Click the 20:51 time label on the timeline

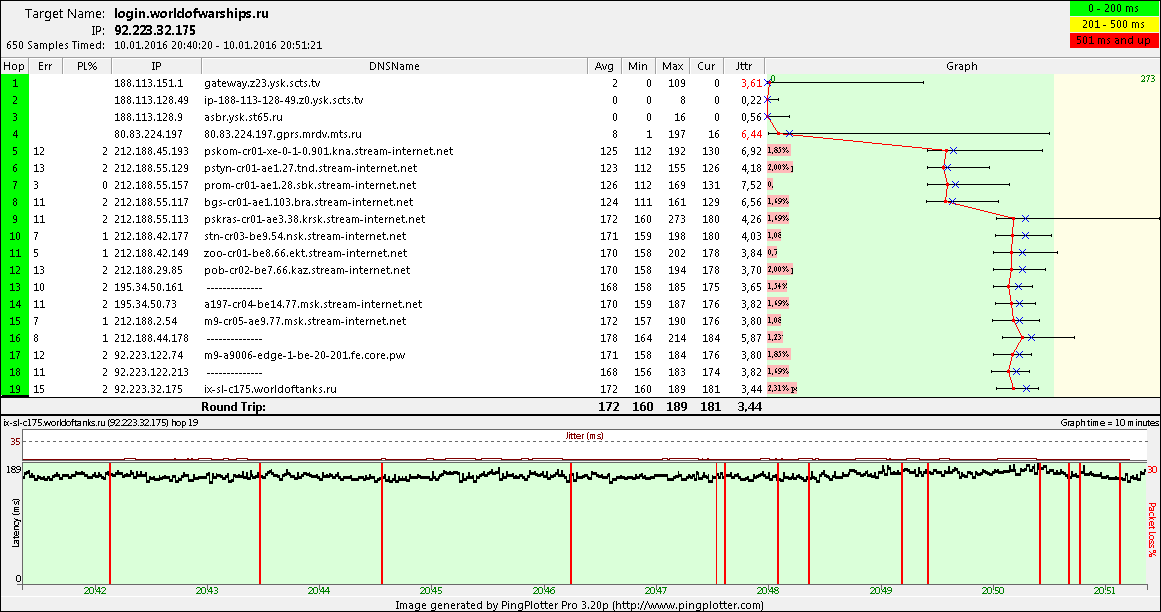[1104, 591]
